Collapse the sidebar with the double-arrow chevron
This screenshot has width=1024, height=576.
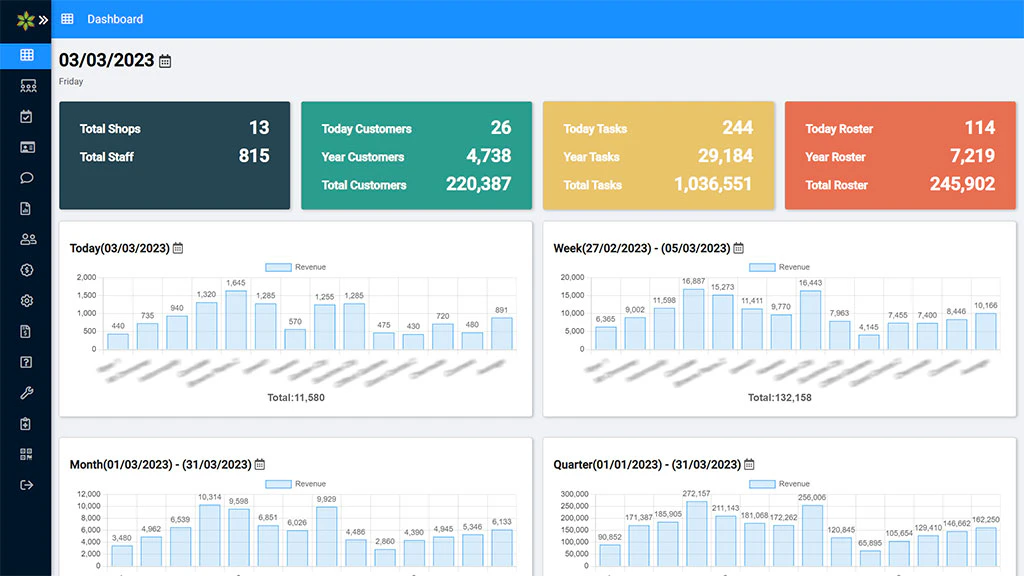click(x=44, y=18)
